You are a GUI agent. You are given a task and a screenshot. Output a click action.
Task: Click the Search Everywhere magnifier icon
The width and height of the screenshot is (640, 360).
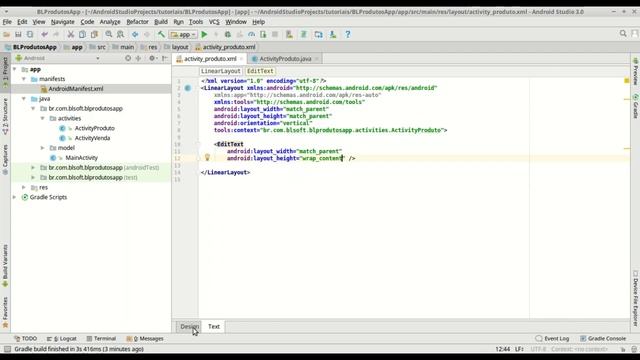[623, 34]
